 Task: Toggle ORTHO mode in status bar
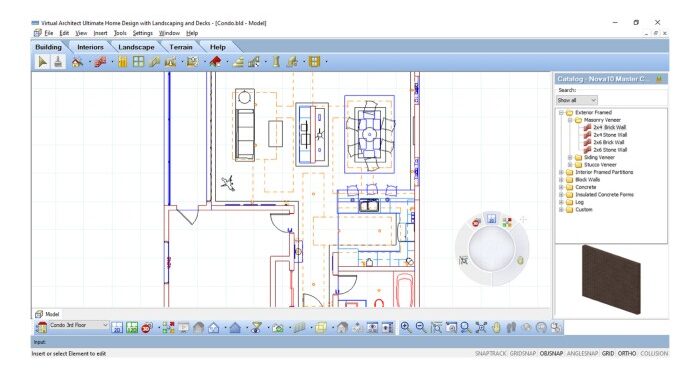[x=627, y=354]
